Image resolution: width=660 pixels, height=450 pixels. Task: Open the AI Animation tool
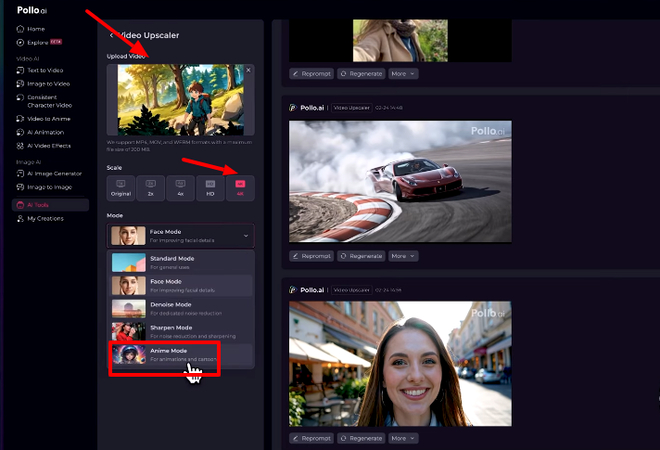[x=46, y=132]
